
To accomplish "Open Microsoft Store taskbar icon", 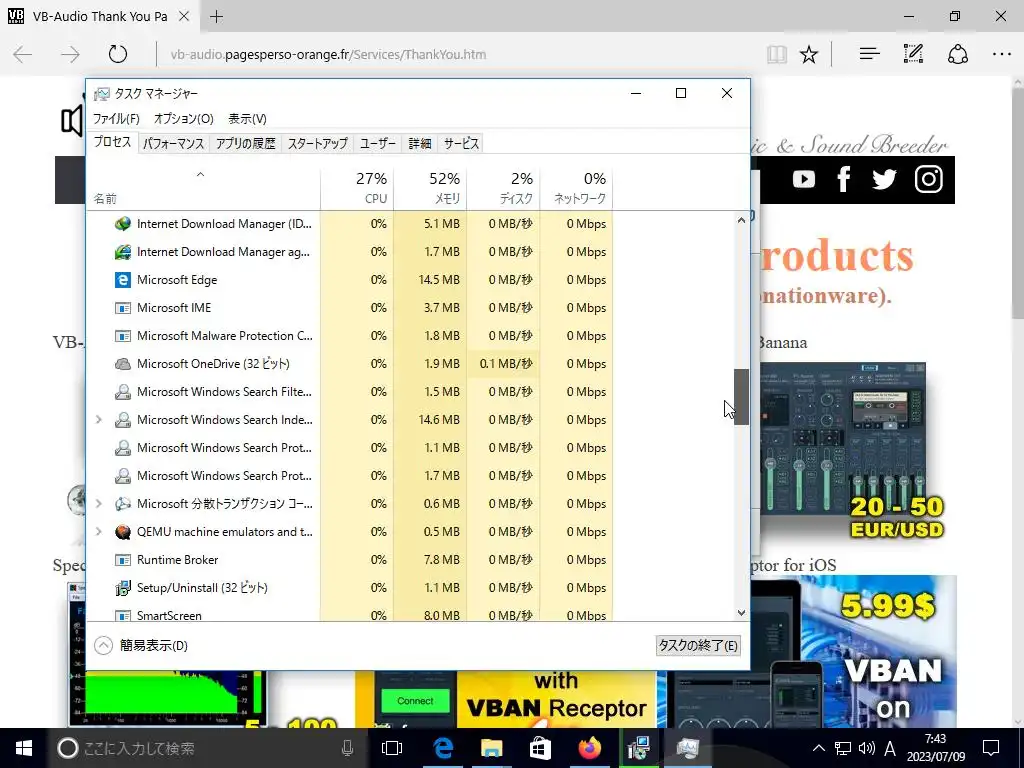I will pyautogui.click(x=540, y=748).
